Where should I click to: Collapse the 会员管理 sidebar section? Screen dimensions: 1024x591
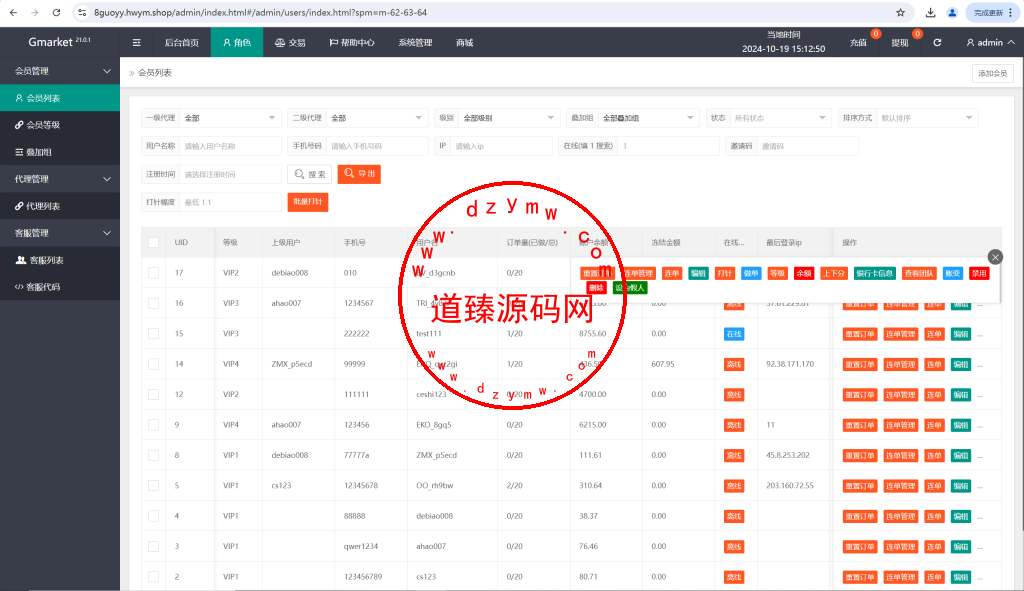[x=60, y=71]
